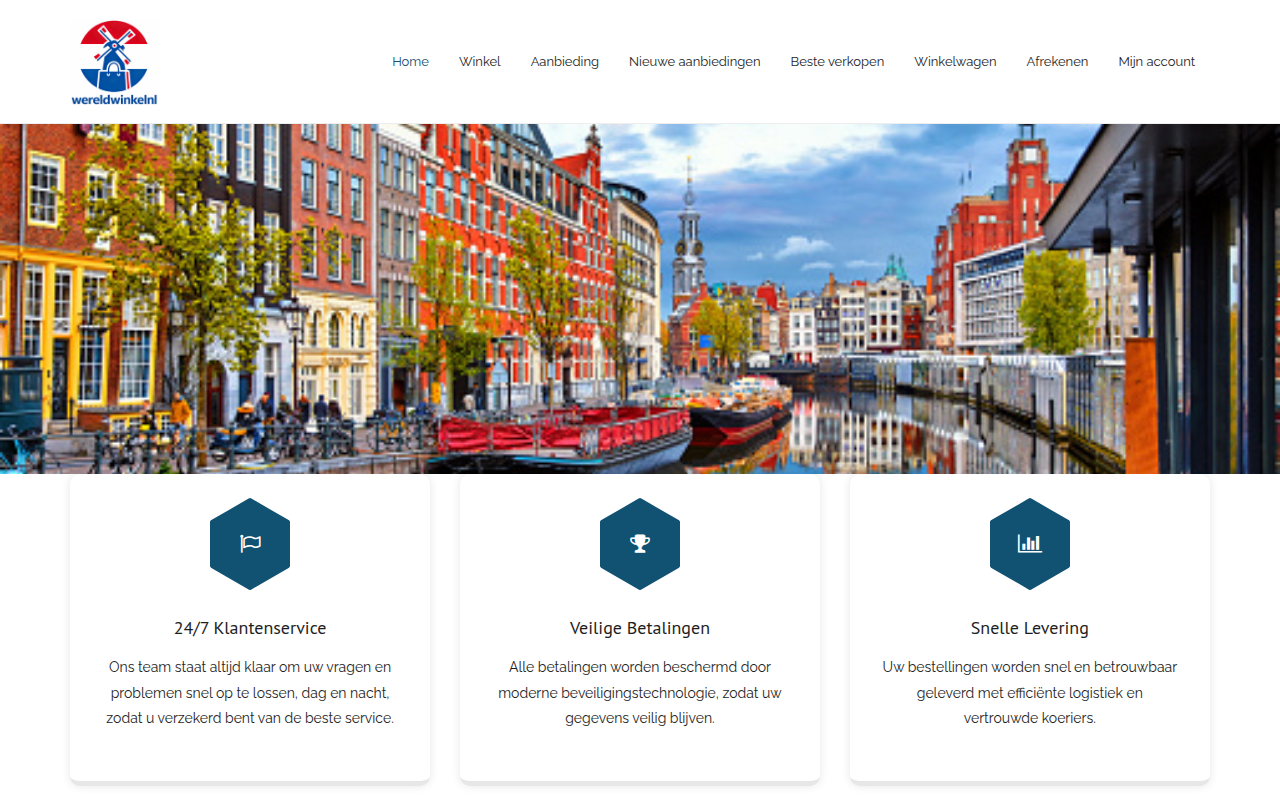The image size is (1280, 800).
Task: Open the Aanbieding menu link
Action: click(x=565, y=62)
